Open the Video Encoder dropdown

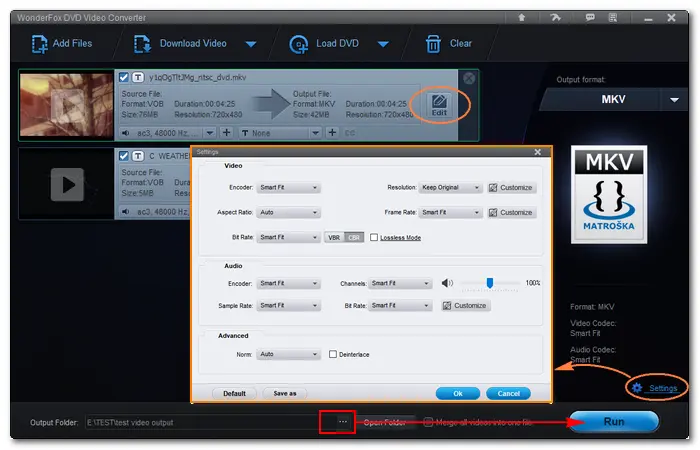click(x=288, y=188)
